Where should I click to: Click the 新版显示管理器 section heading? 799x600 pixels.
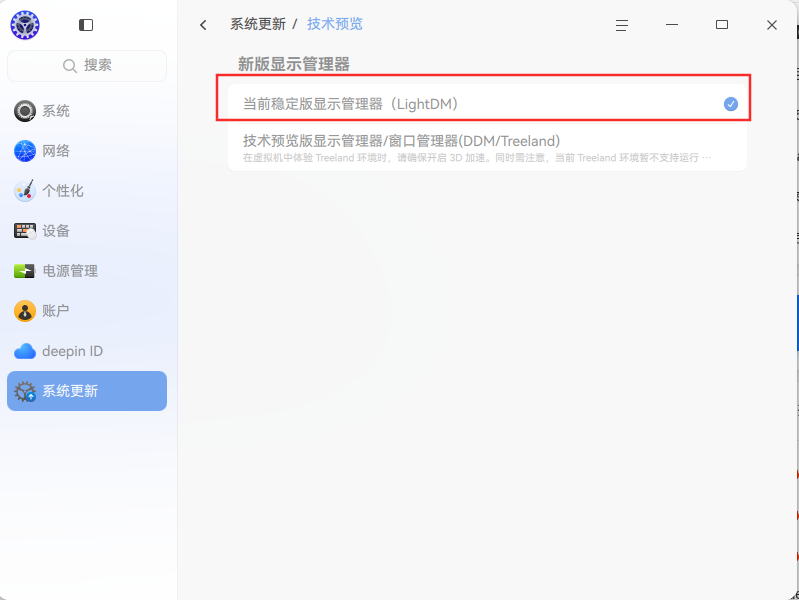pos(294,64)
